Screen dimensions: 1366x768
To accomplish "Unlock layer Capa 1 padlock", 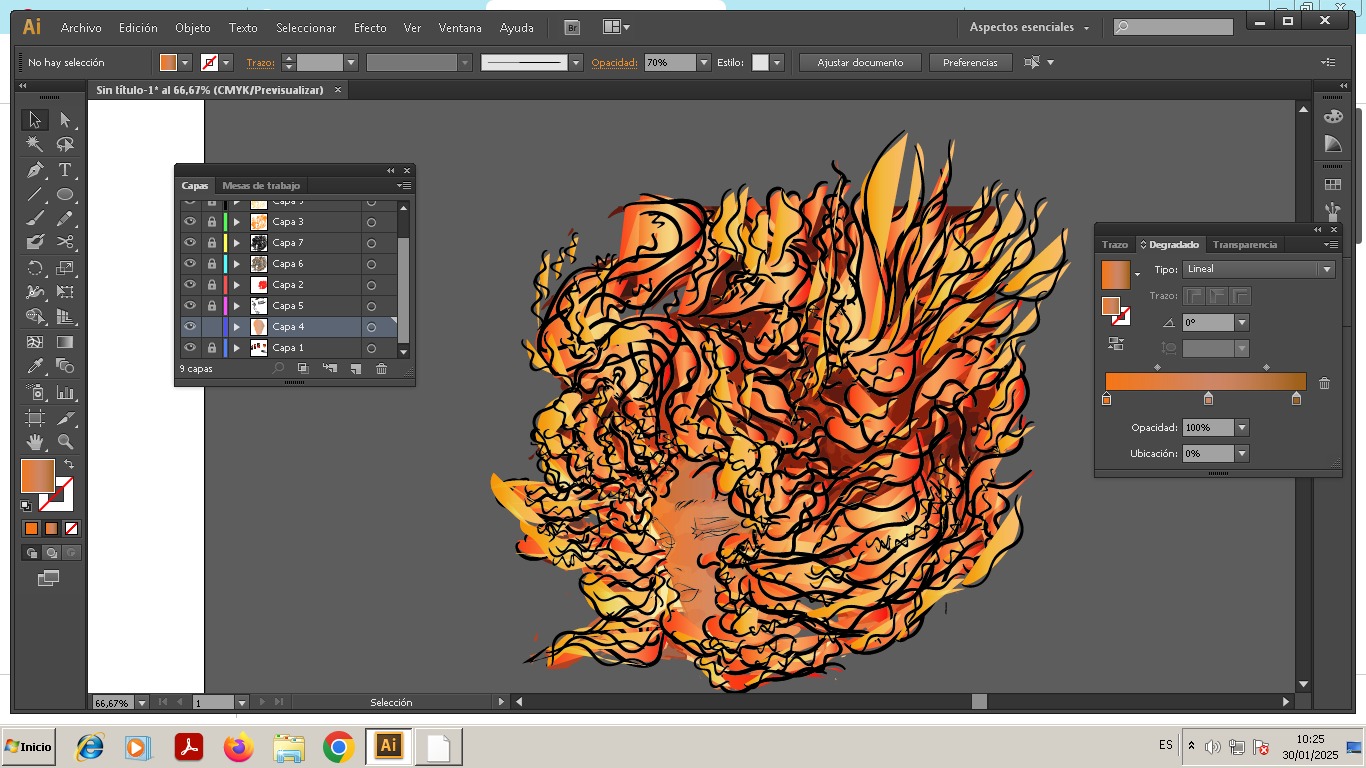I will pyautogui.click(x=212, y=348).
